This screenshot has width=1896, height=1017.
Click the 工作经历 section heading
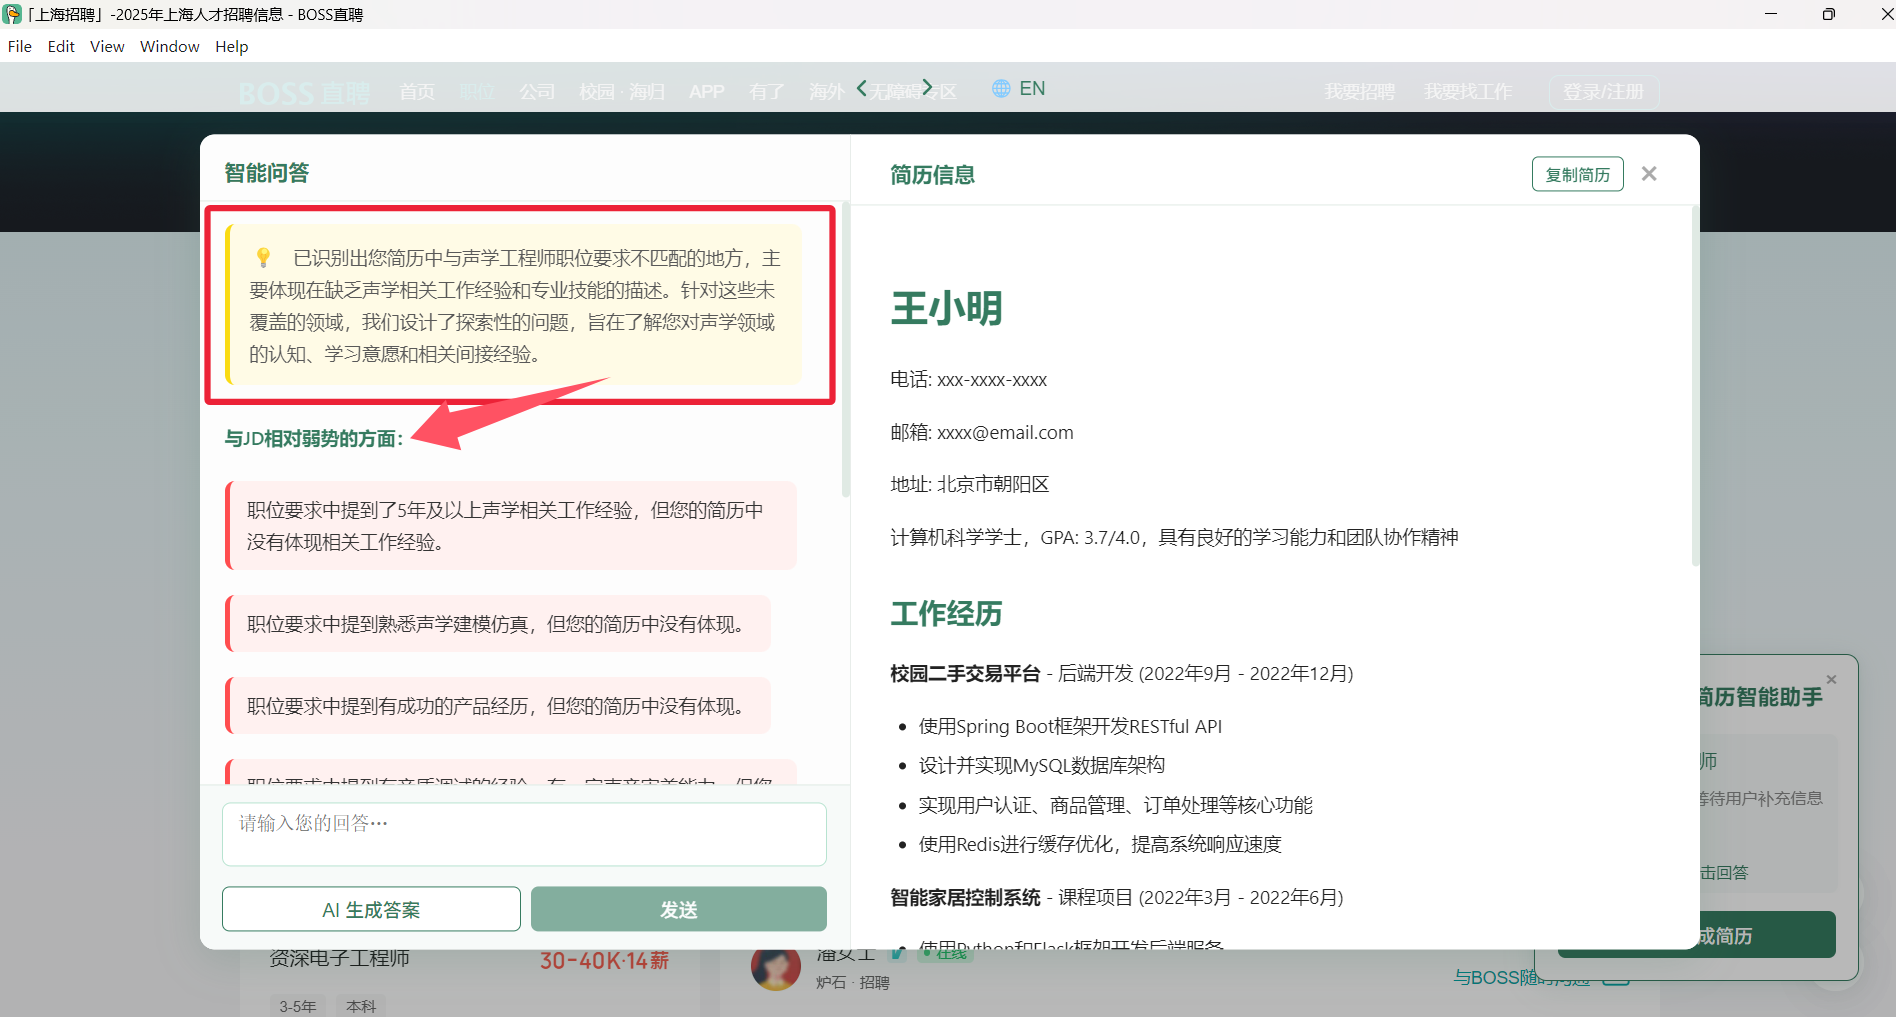(x=946, y=614)
